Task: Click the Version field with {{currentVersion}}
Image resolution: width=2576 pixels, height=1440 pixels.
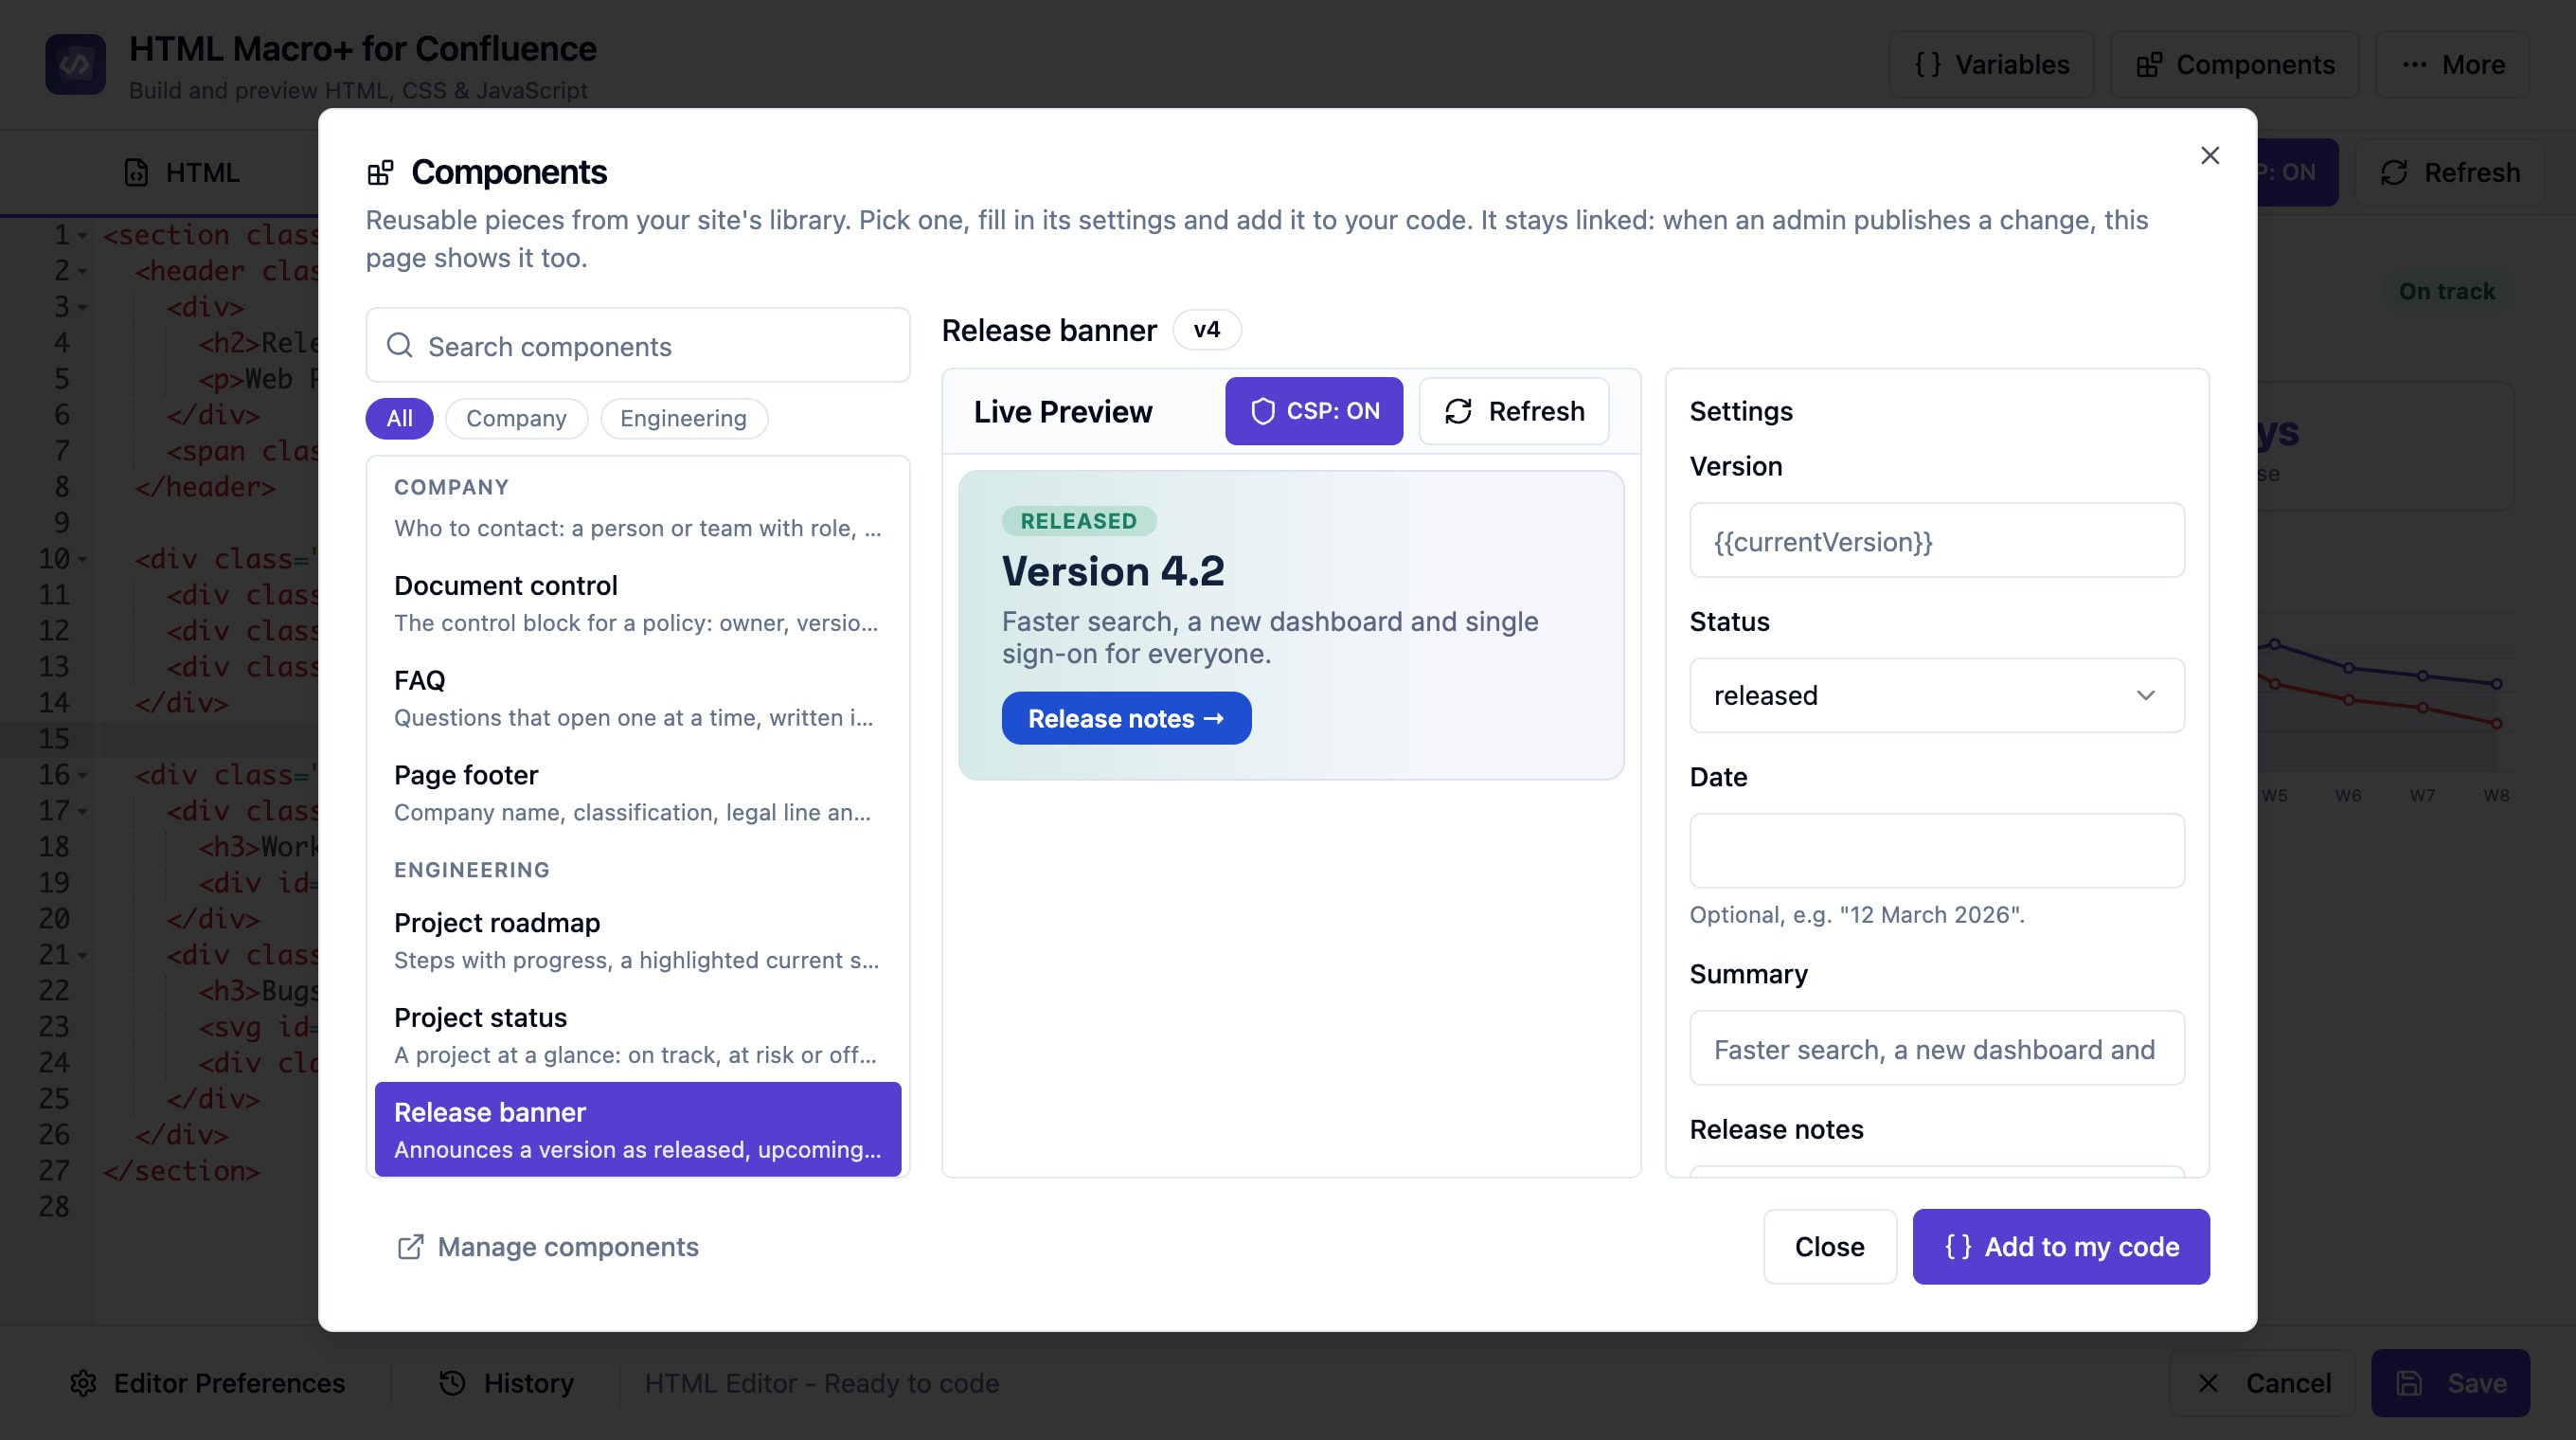Action: click(1936, 540)
